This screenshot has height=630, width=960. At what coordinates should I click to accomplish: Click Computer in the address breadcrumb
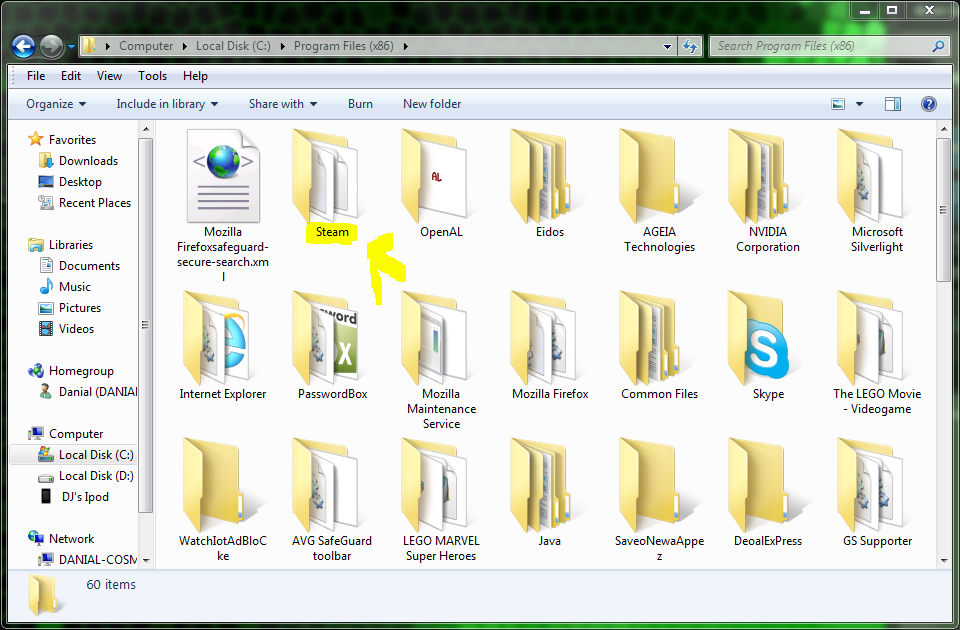146,46
